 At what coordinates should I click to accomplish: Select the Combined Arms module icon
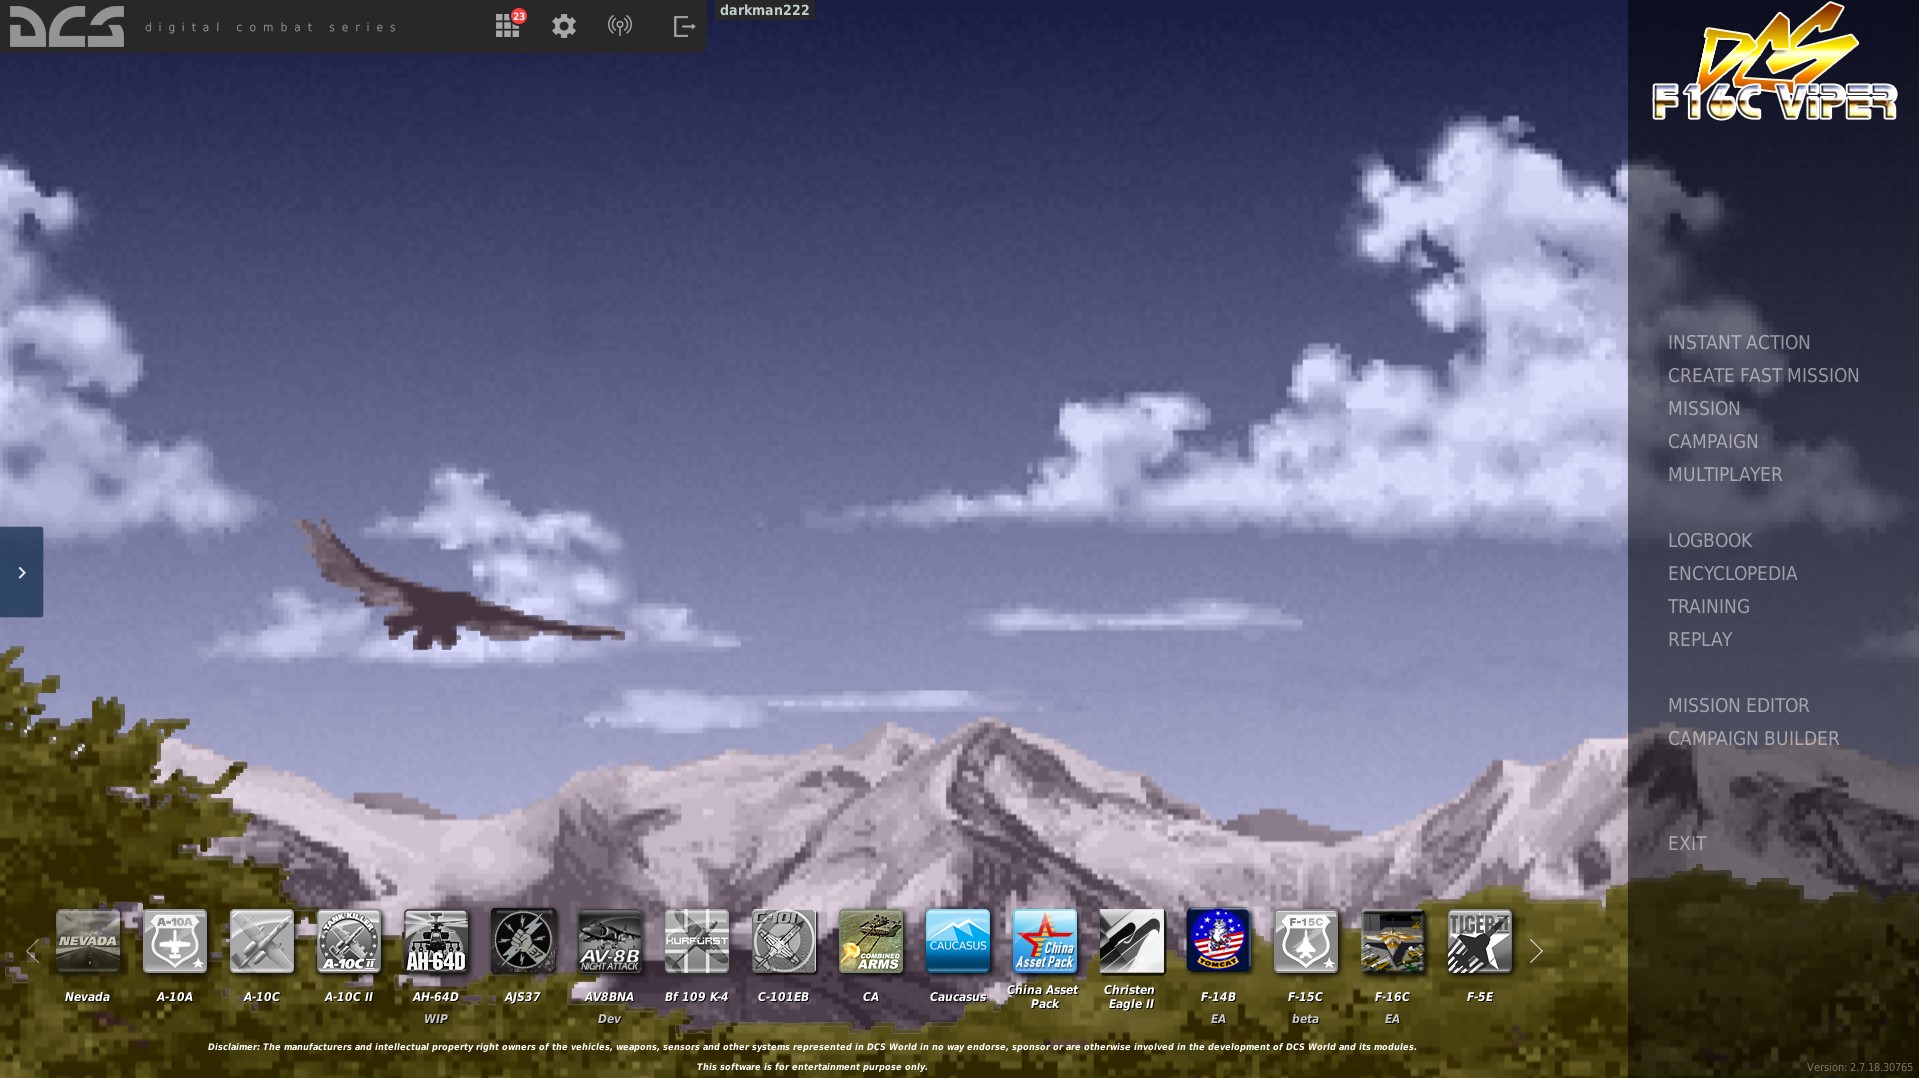coord(870,941)
